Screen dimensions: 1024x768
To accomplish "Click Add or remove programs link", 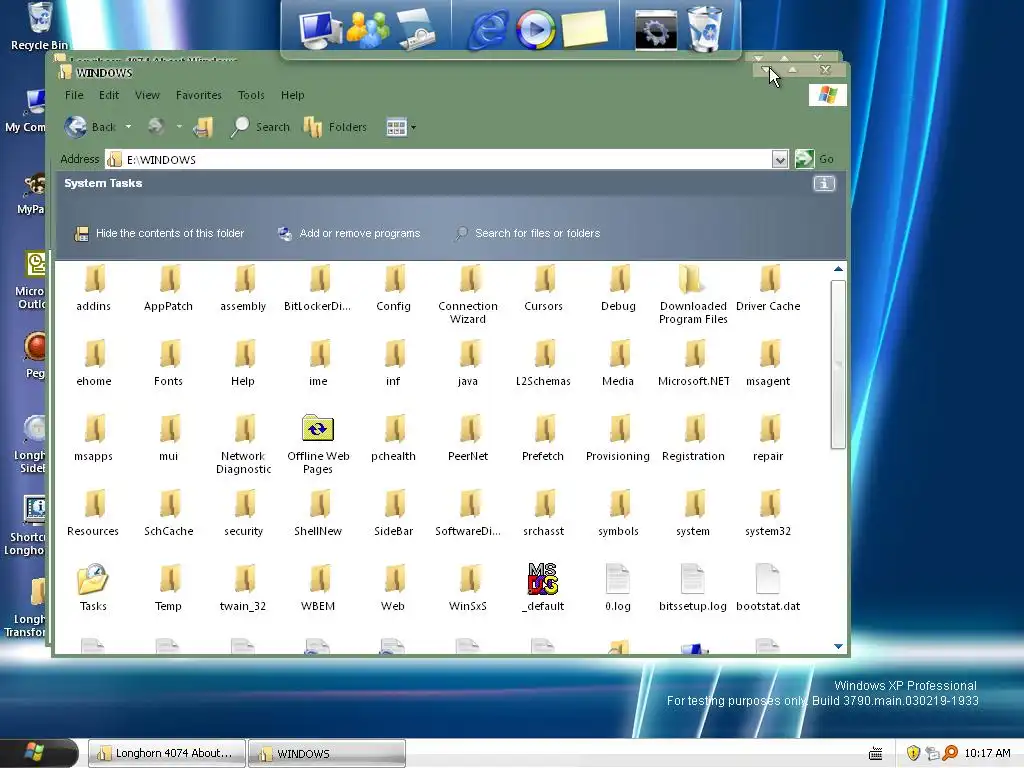I will click(x=349, y=233).
